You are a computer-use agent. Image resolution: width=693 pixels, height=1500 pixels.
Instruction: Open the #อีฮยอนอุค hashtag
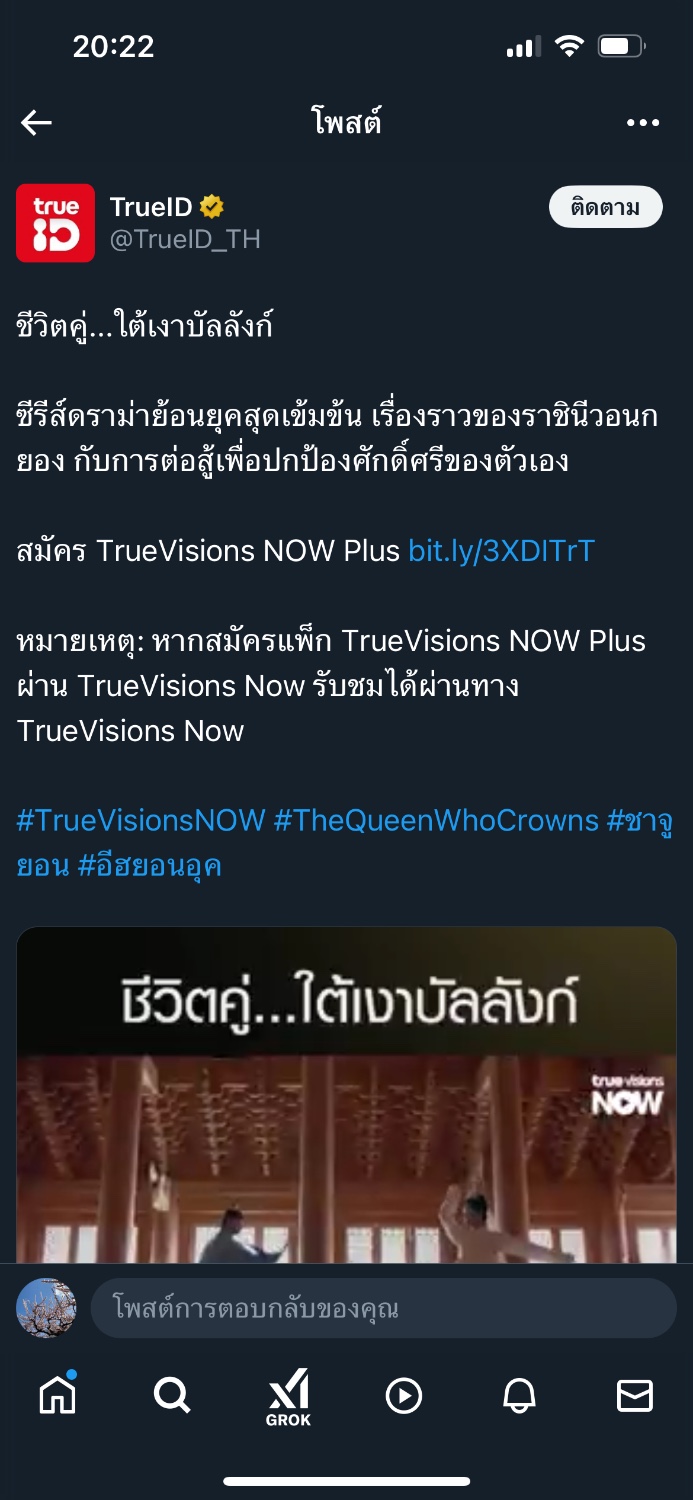coord(150,866)
